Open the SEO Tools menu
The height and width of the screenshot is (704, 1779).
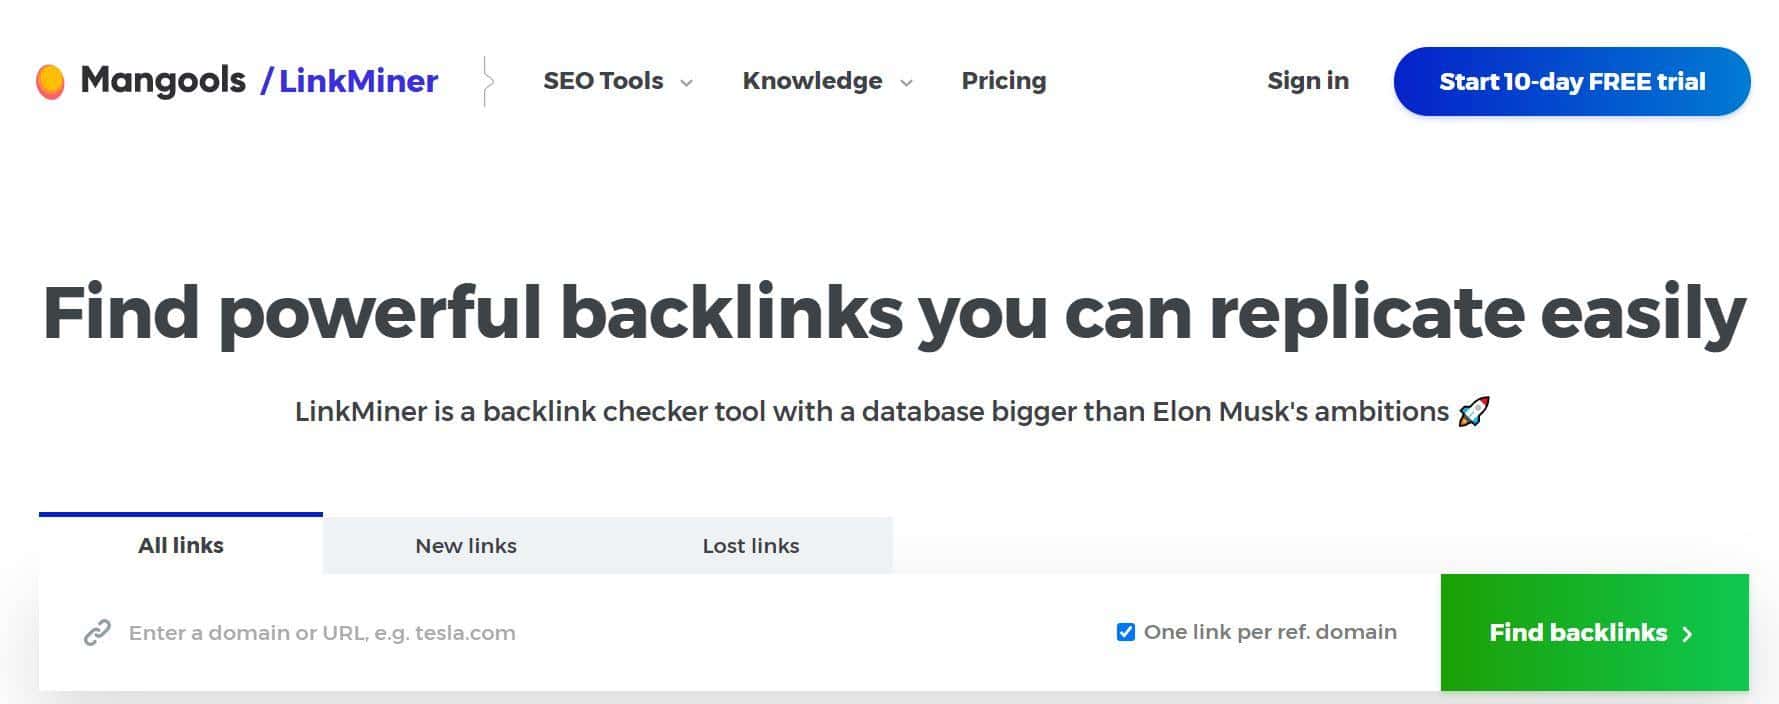point(603,81)
